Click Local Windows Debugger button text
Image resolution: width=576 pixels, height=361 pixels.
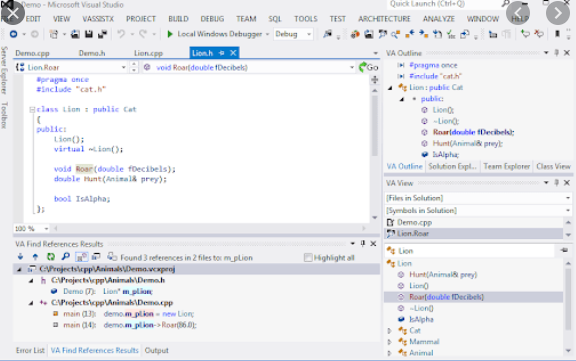click(220, 34)
